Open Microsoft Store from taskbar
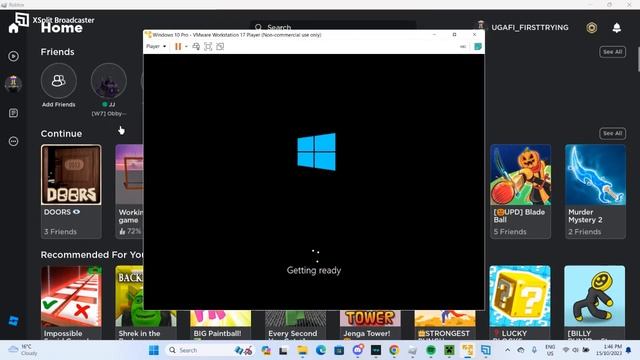 (339, 350)
